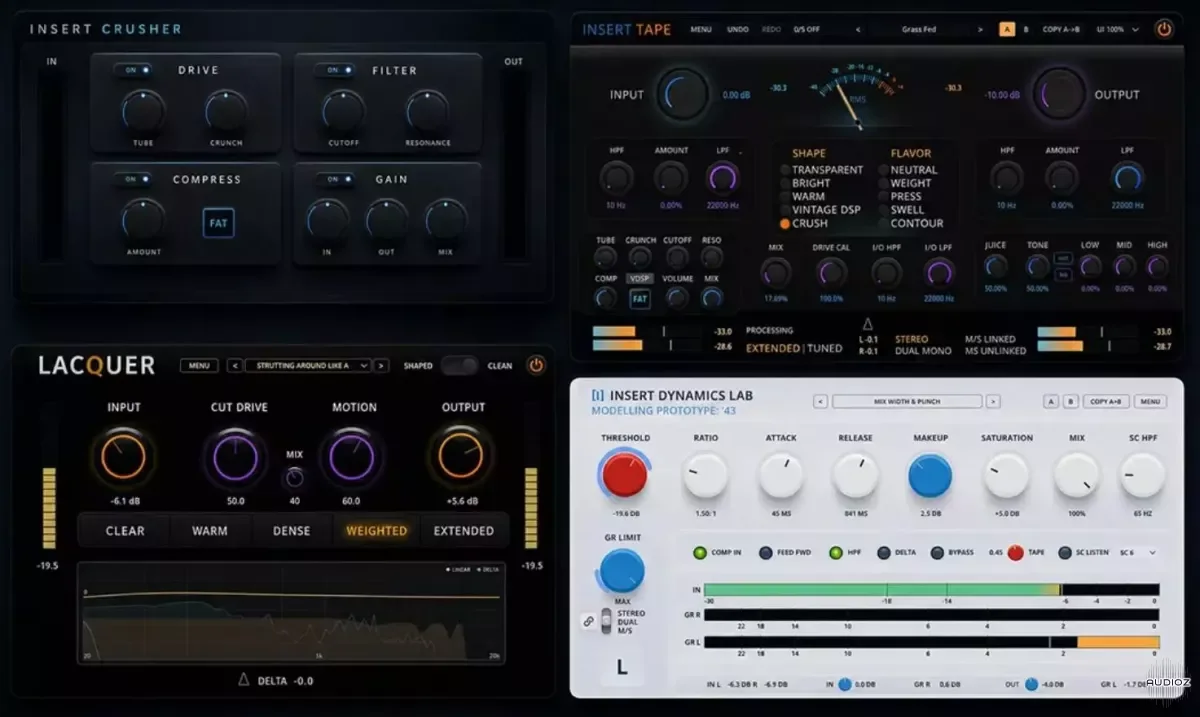1200x717 pixels.
Task: Click previous preset arrow in Lacquer
Action: coord(235,366)
